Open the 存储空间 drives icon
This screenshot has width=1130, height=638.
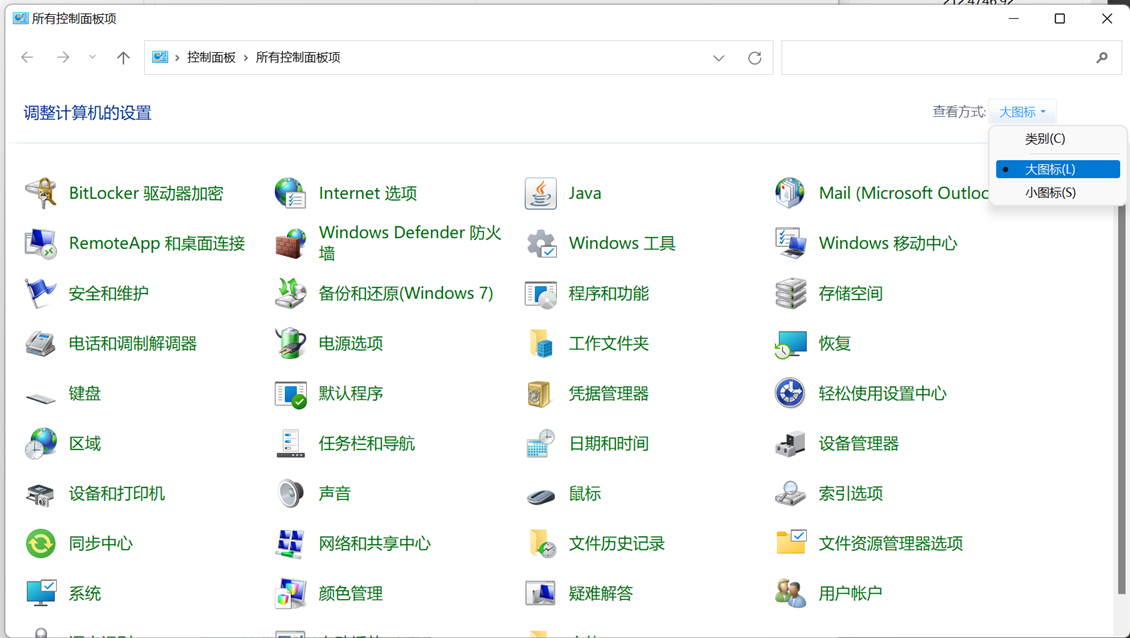[x=791, y=293]
